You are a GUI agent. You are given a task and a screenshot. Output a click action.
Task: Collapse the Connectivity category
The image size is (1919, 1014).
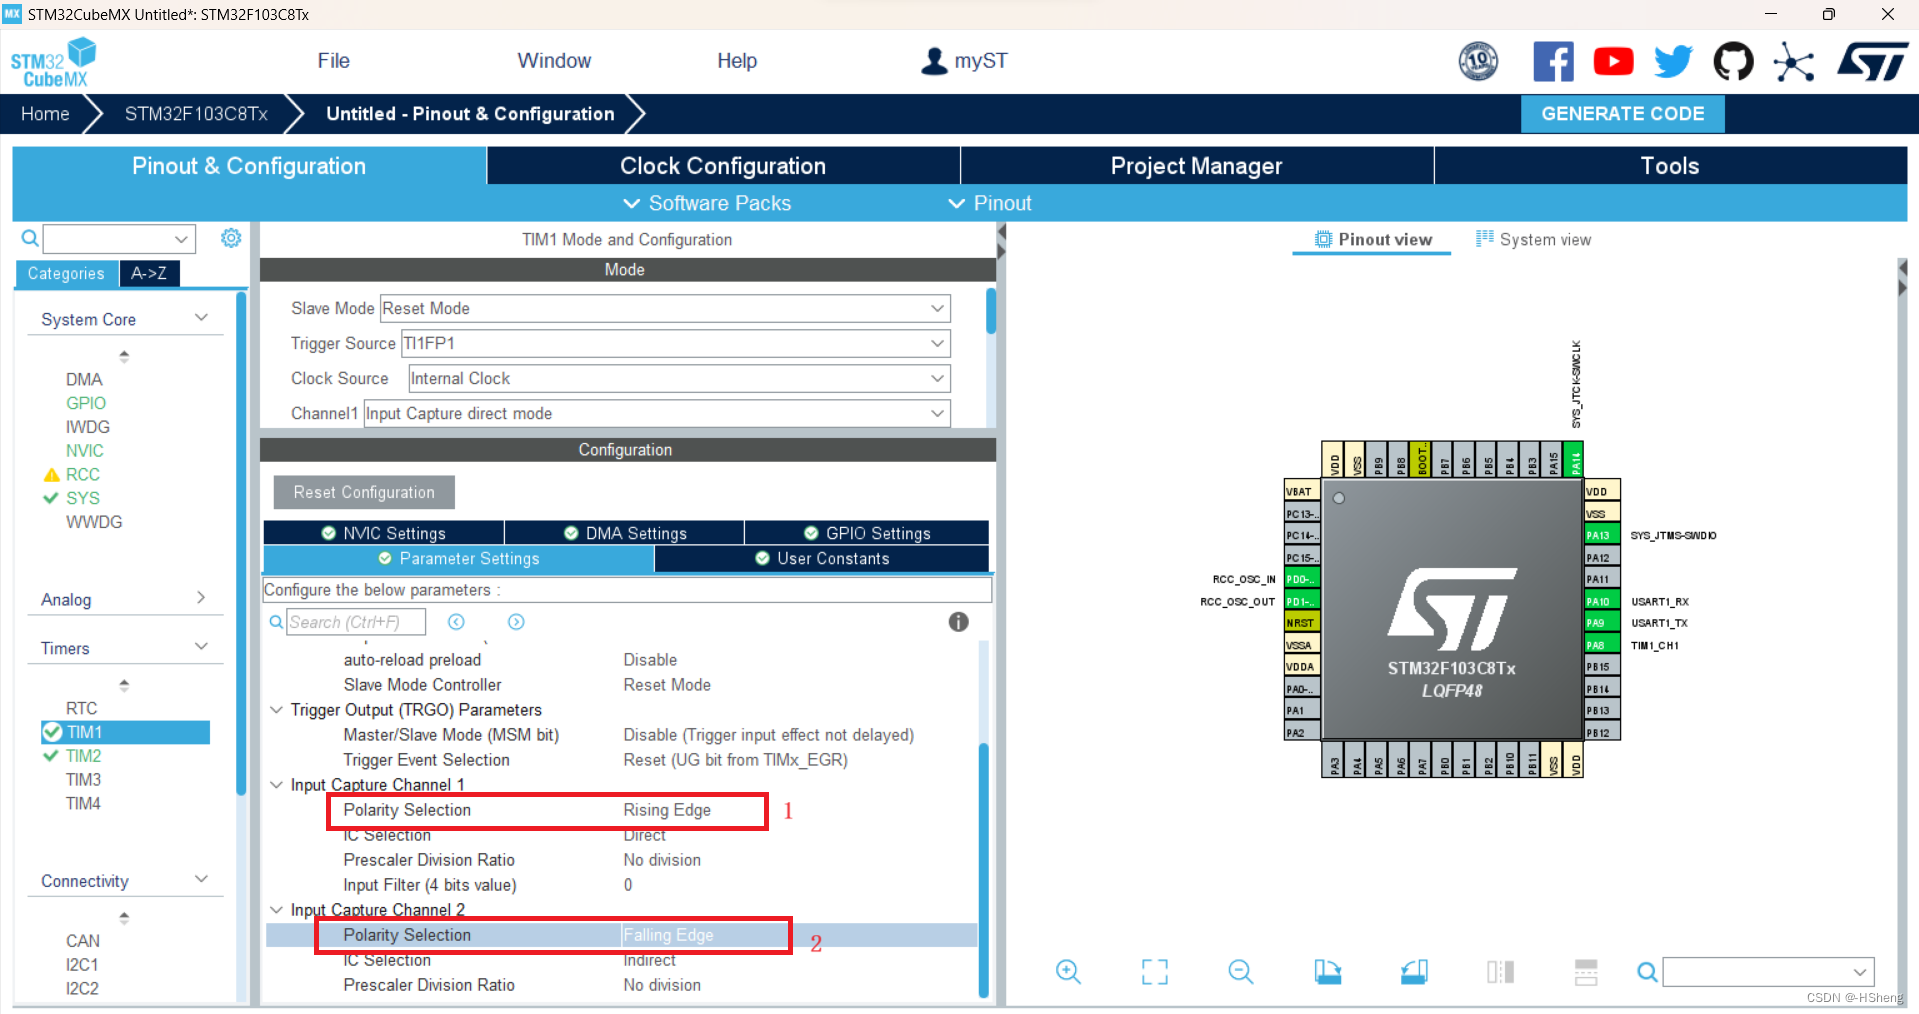click(201, 880)
